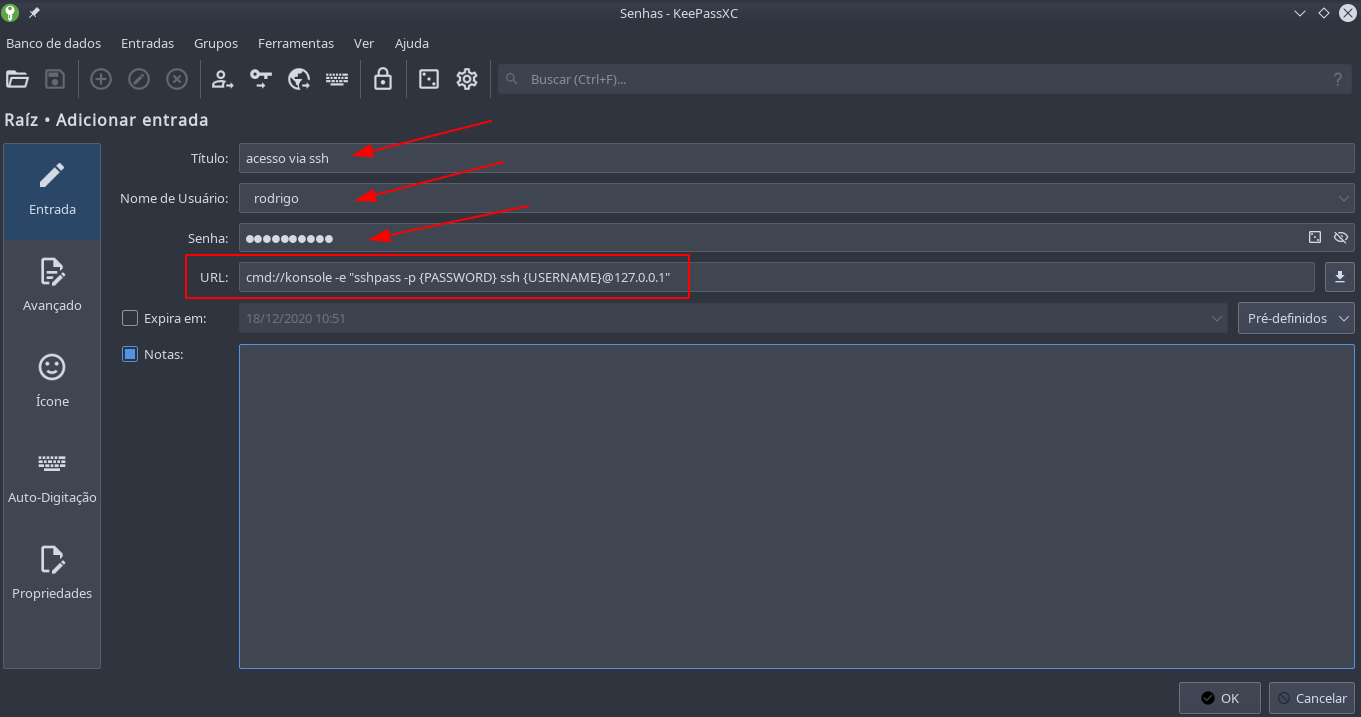
Task: Open the password generator dice icon
Action: click(429, 79)
